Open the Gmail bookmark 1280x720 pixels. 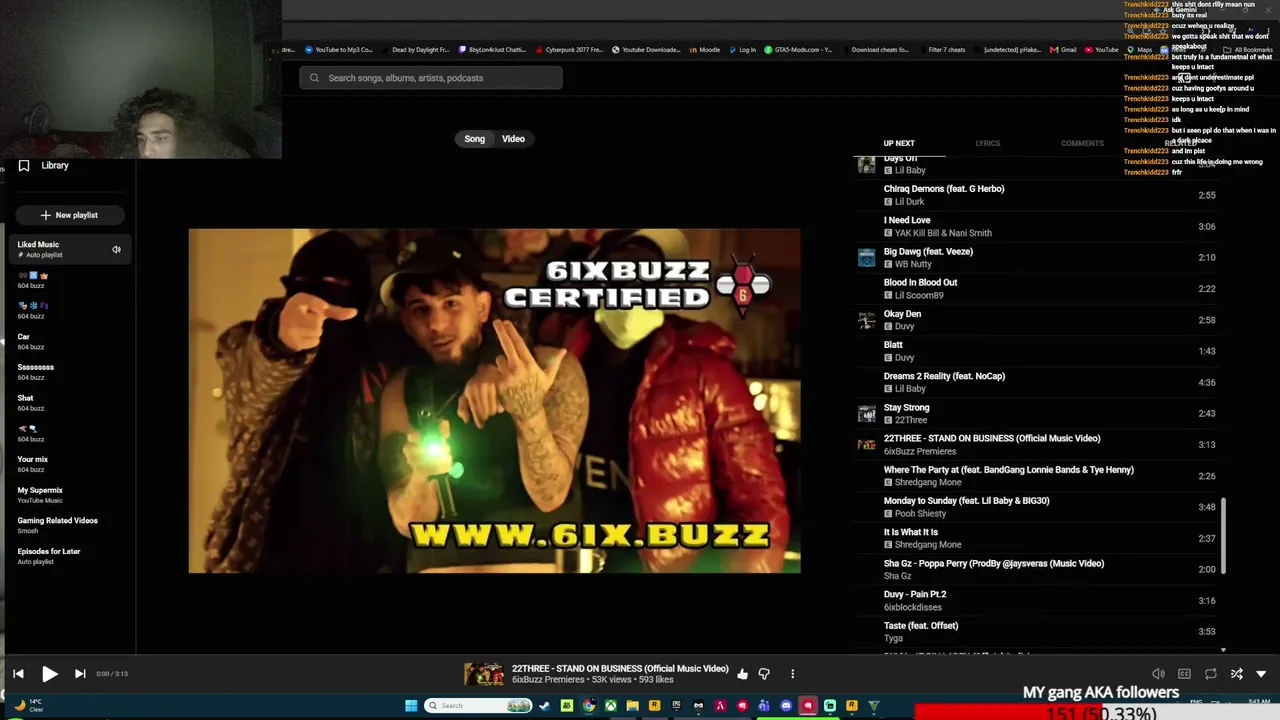[x=1063, y=50]
